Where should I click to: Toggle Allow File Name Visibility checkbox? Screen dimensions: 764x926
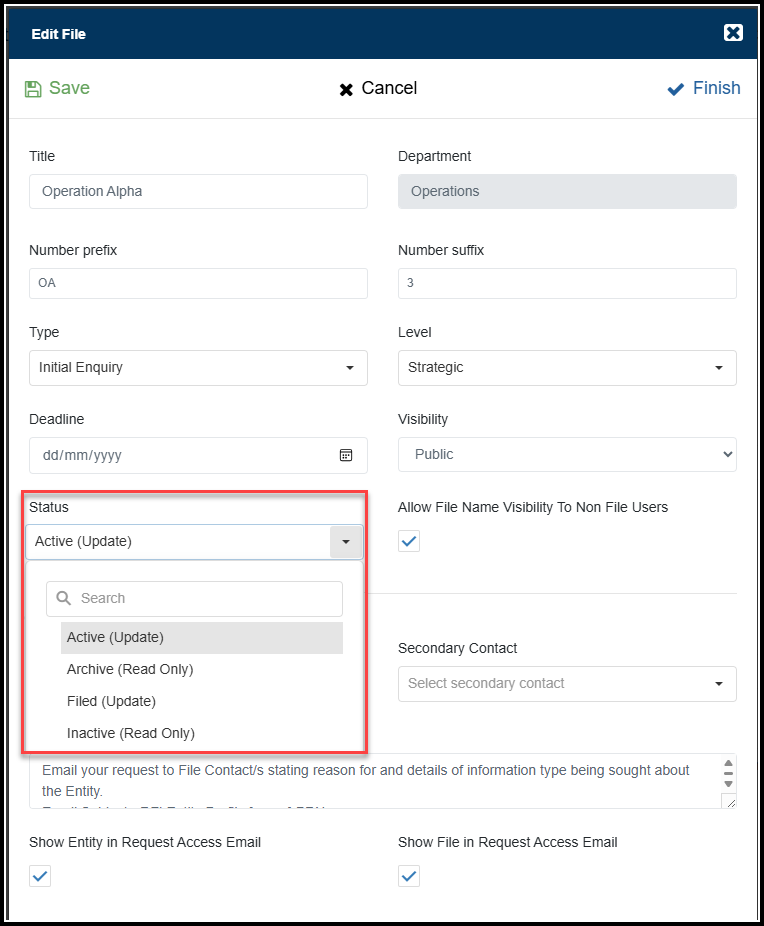pos(409,541)
